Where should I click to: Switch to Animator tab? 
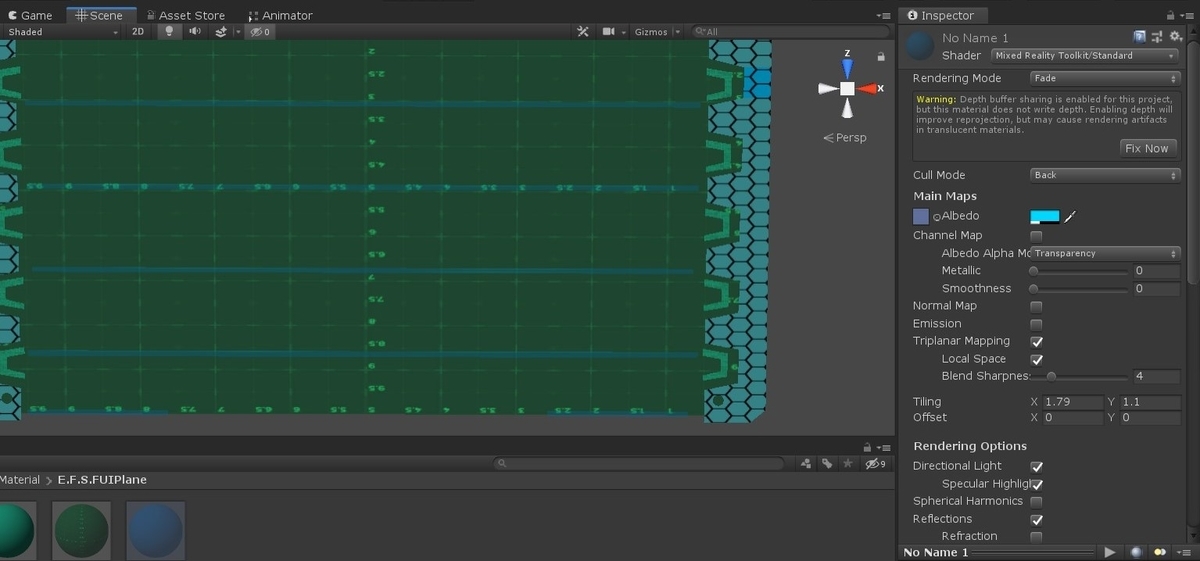pos(280,15)
